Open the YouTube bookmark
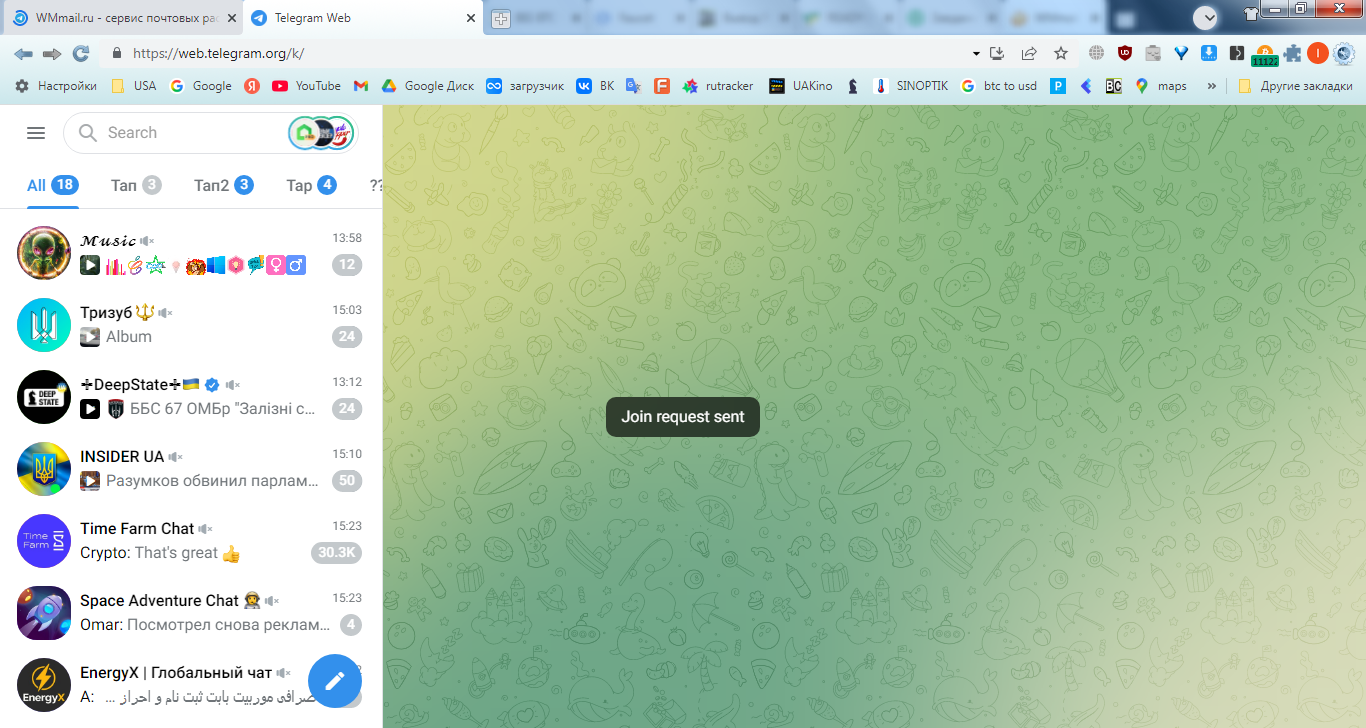The height and width of the screenshot is (728, 1366). click(x=306, y=86)
